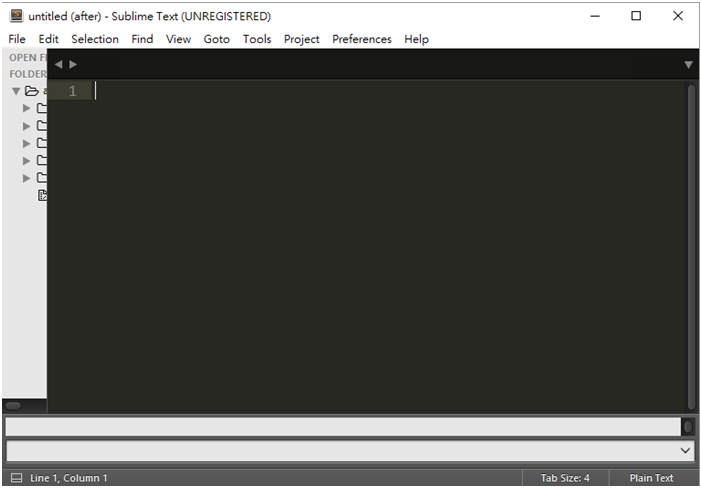The image size is (701, 488).
Task: Click the editor vertical scrollbar
Action: pos(691,246)
